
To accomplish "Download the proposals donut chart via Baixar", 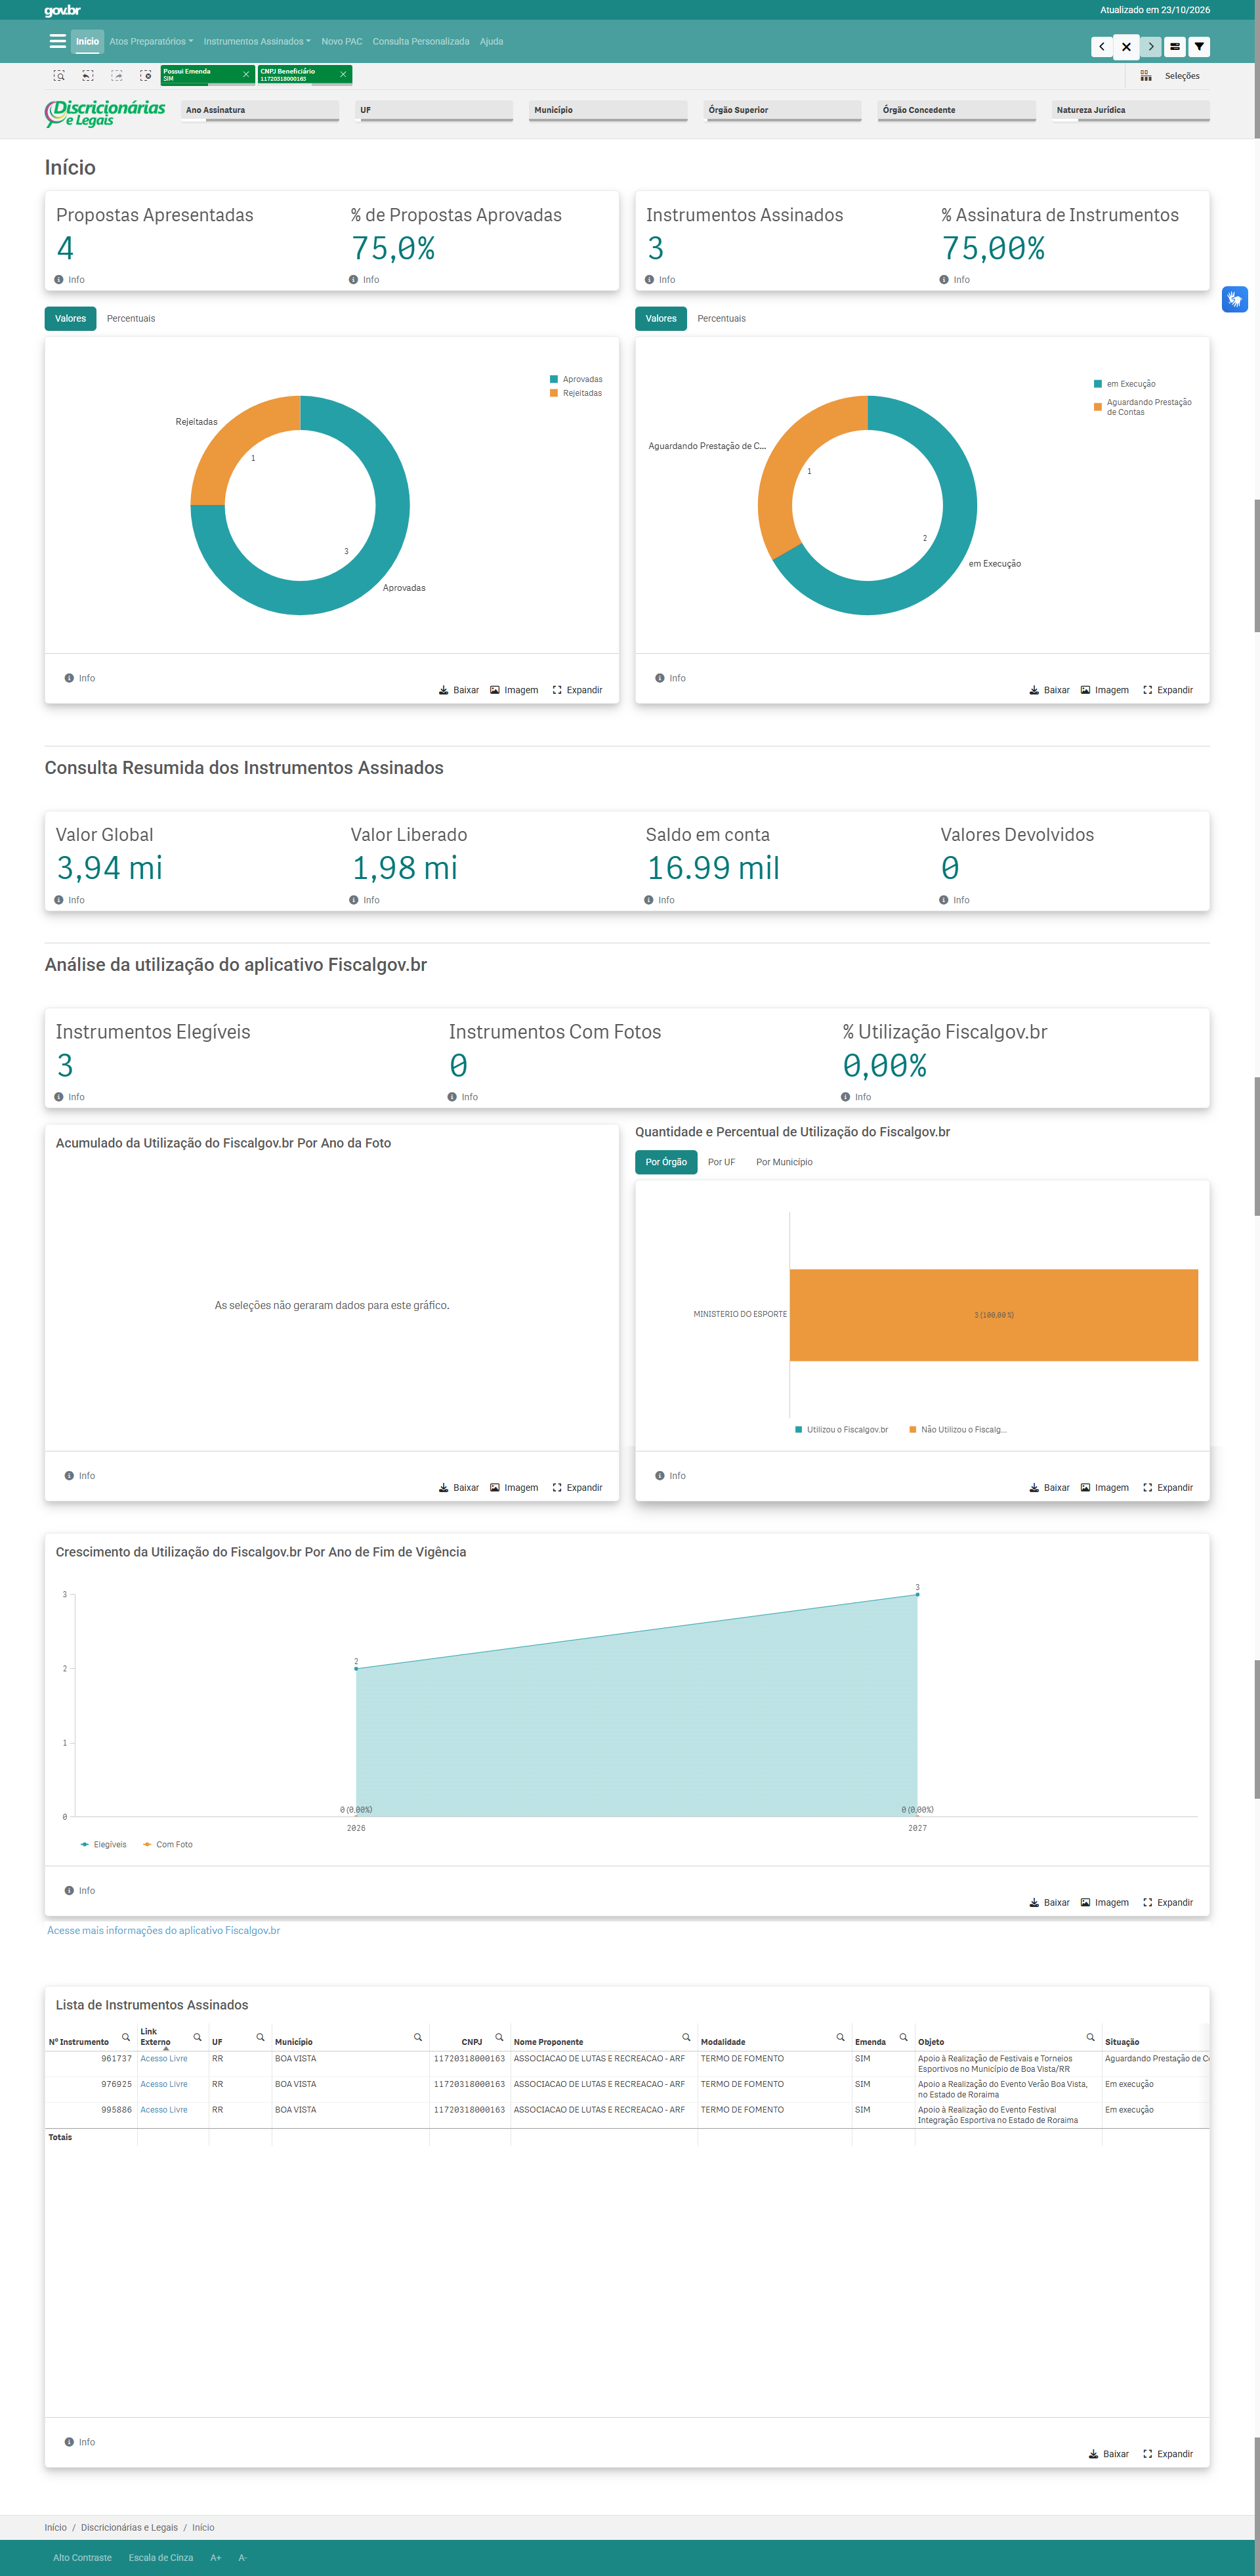I will 459,690.
